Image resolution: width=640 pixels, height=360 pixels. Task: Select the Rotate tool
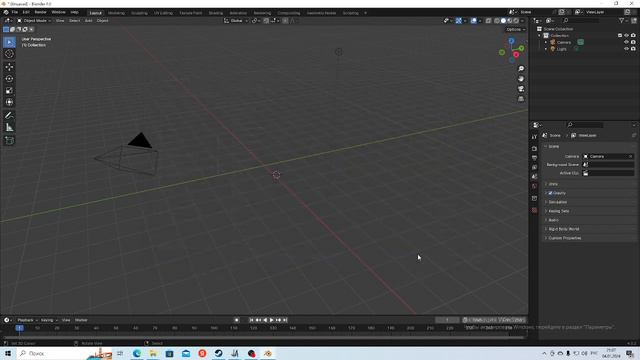pos(9,79)
